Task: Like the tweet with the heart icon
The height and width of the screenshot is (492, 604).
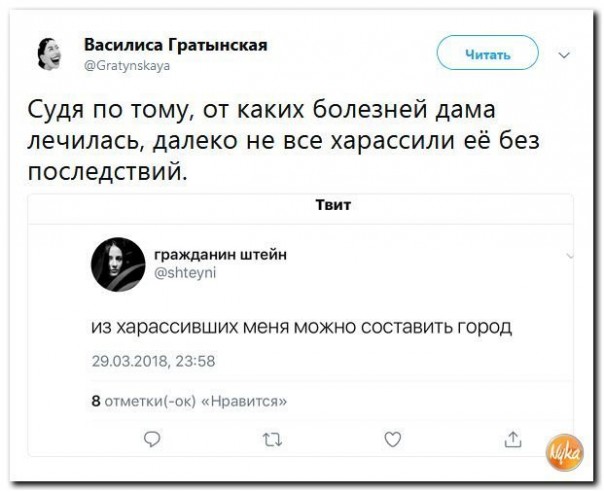Action: pos(393,437)
